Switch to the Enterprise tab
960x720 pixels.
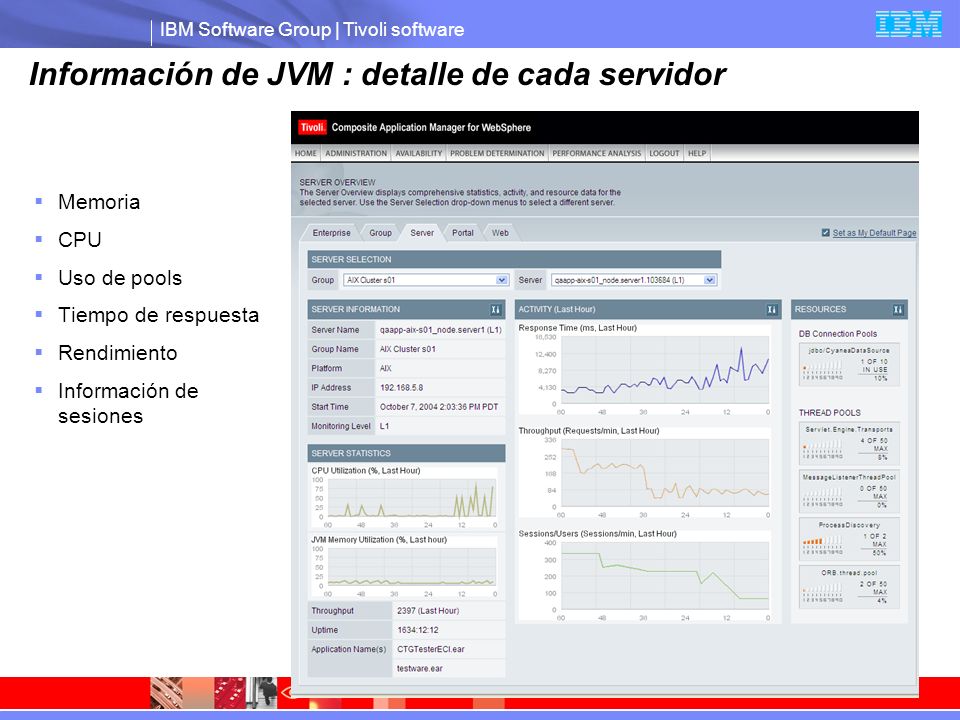pyautogui.click(x=331, y=233)
